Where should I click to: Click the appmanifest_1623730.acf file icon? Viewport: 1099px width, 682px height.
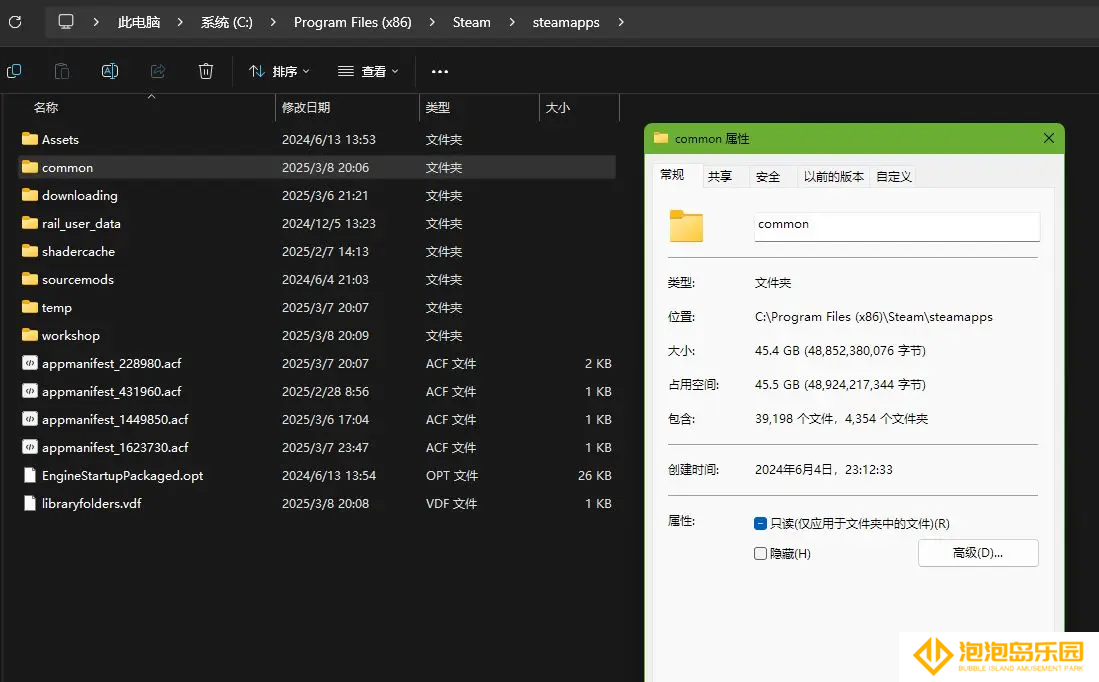[x=29, y=447]
